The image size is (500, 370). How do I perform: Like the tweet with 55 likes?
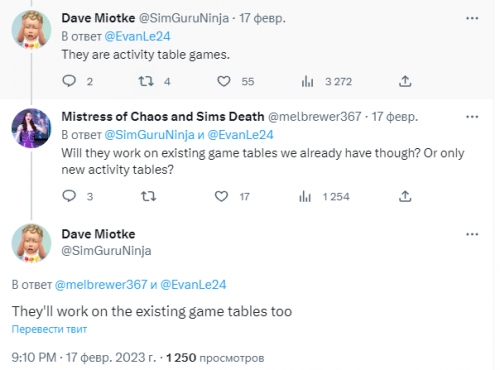tap(224, 81)
